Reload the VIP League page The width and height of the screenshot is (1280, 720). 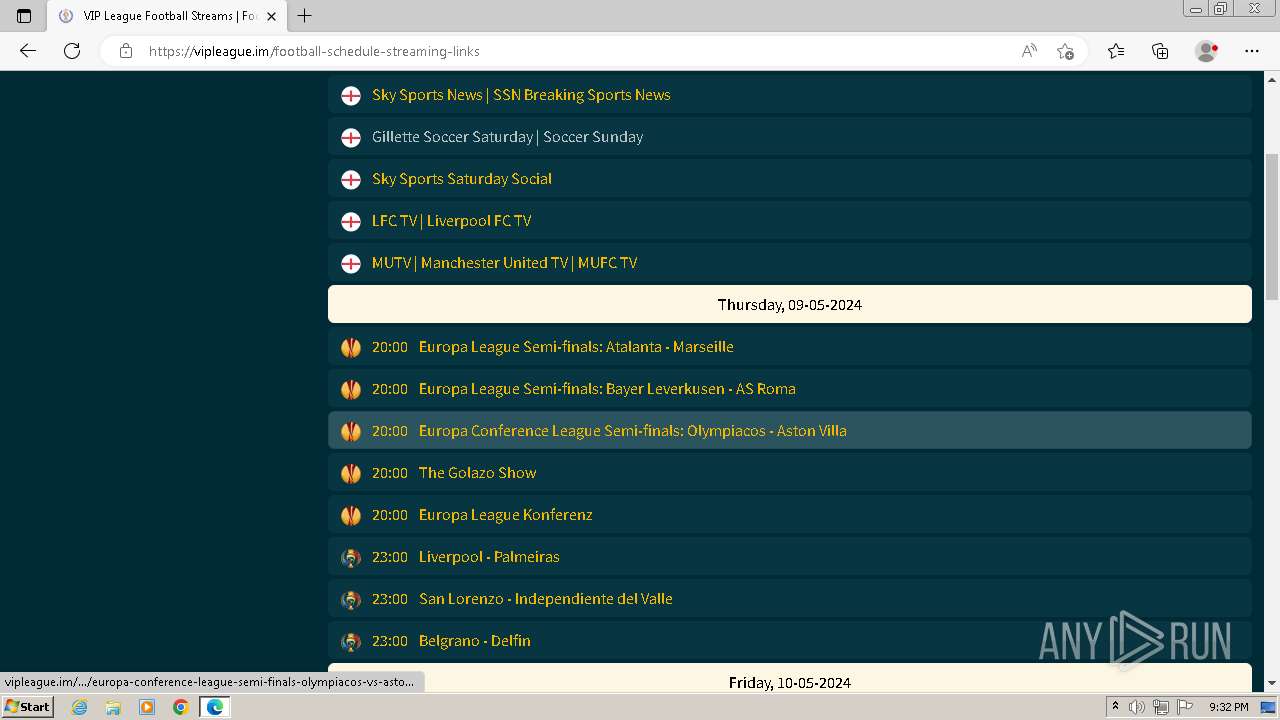click(72, 51)
